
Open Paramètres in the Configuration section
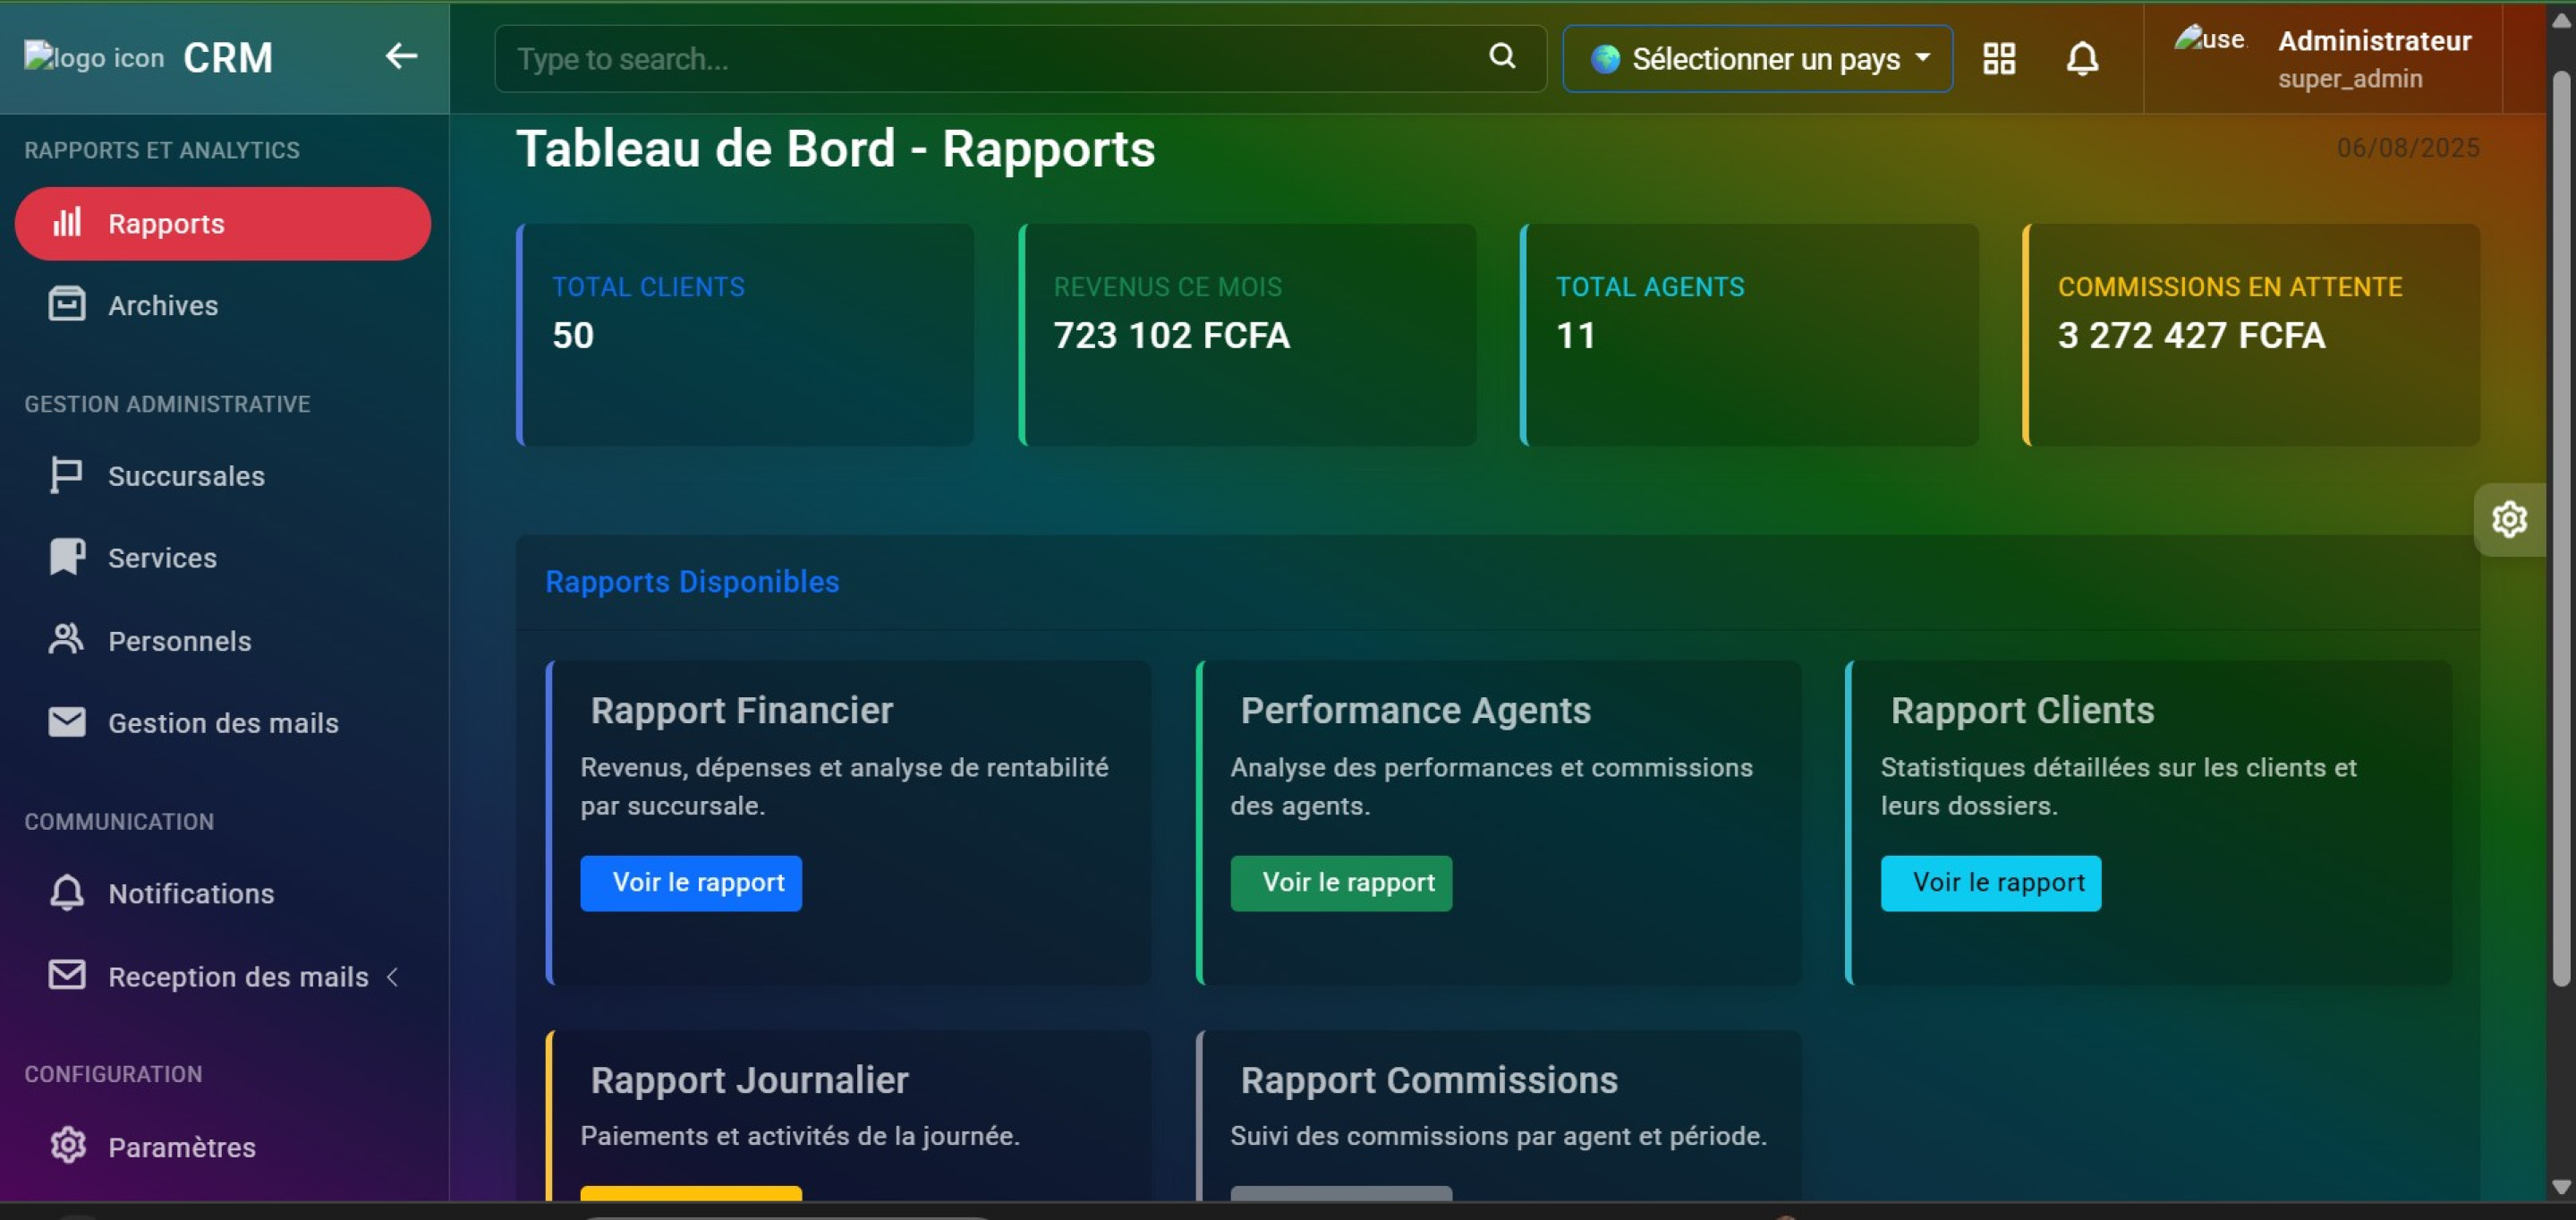coord(181,1147)
